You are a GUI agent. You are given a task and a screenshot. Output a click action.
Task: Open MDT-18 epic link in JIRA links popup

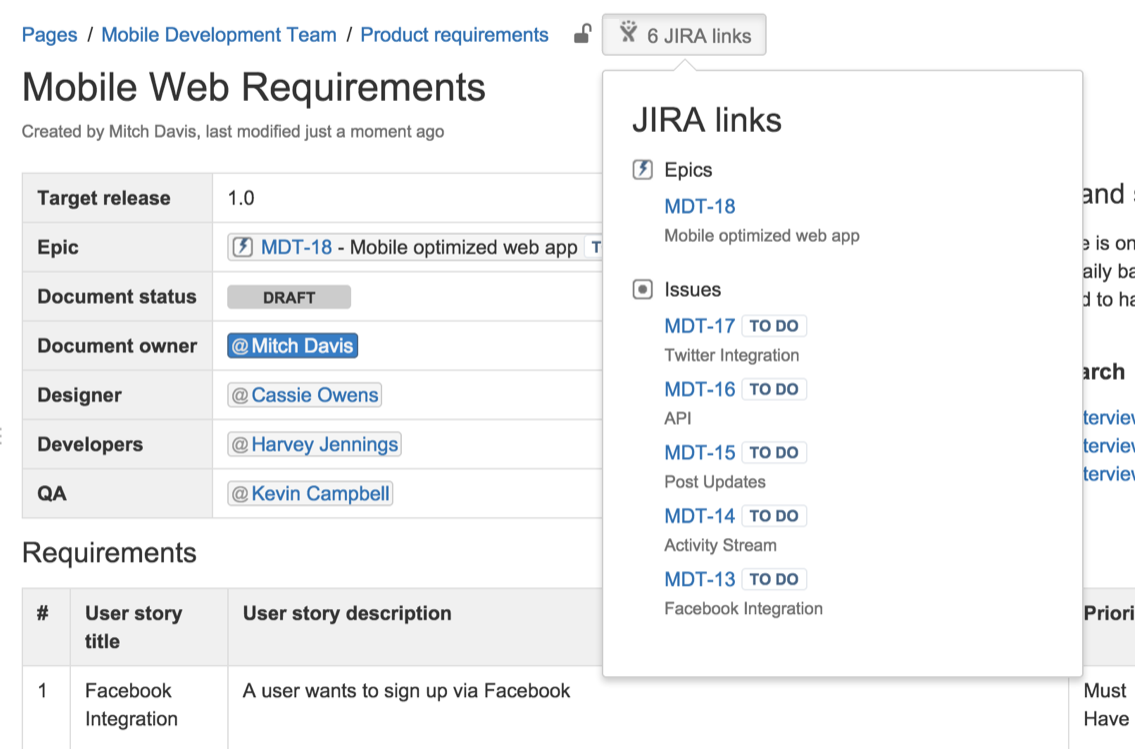click(699, 207)
